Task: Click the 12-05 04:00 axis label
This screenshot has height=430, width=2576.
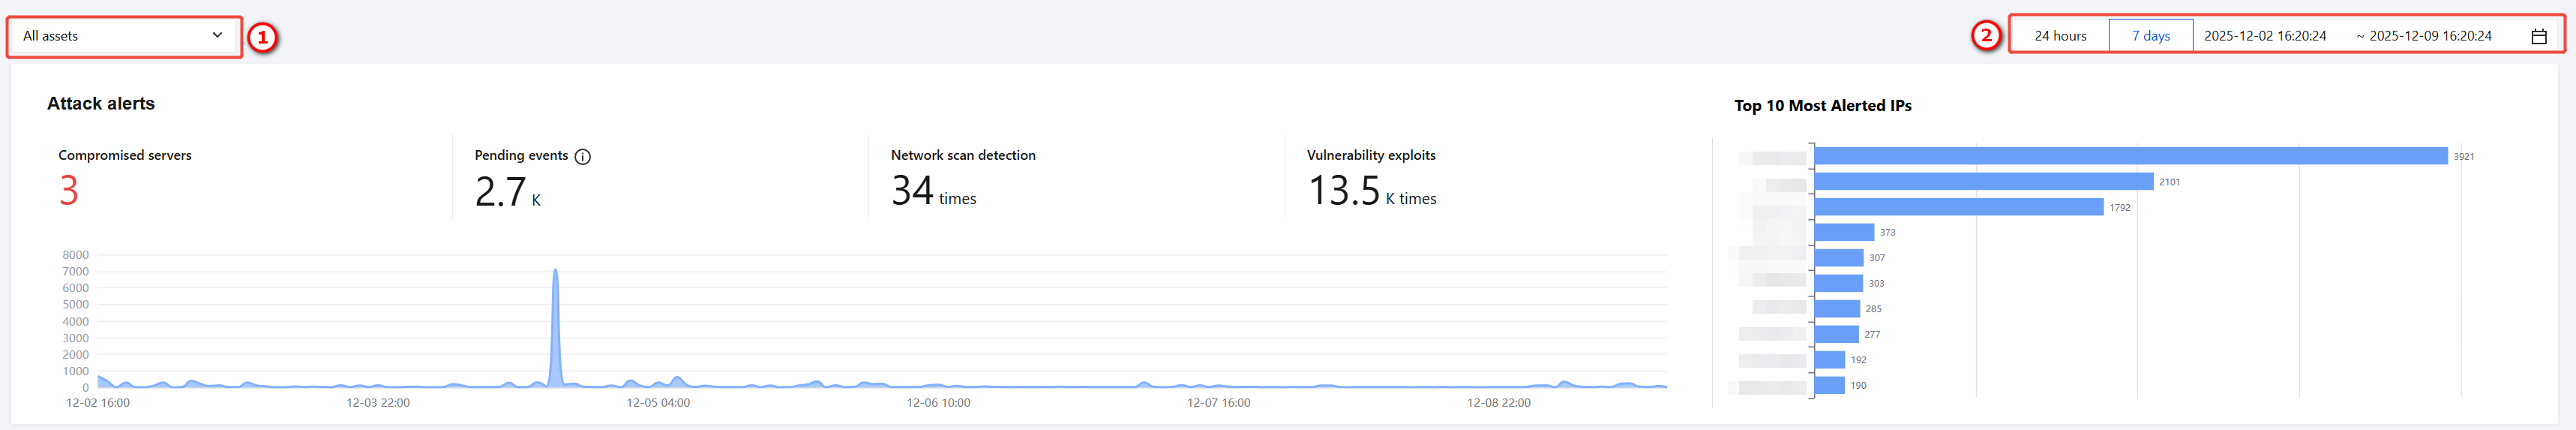Action: click(657, 403)
